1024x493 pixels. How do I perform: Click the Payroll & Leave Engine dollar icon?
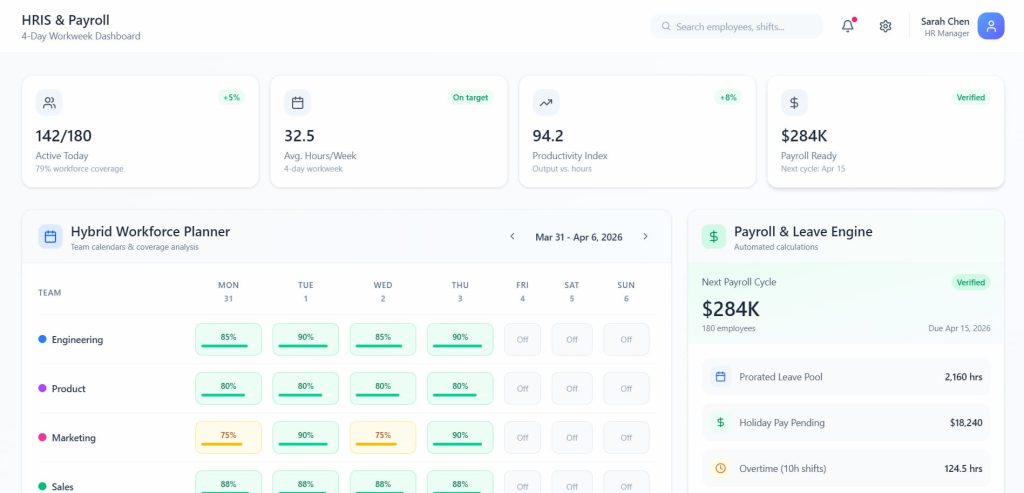pyautogui.click(x=713, y=237)
